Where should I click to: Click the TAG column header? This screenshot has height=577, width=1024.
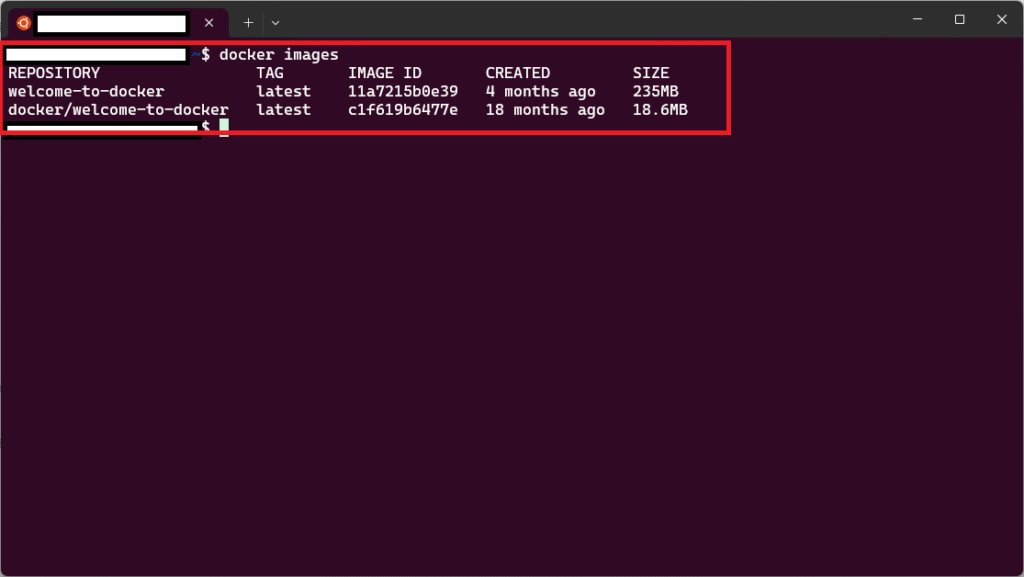270,73
